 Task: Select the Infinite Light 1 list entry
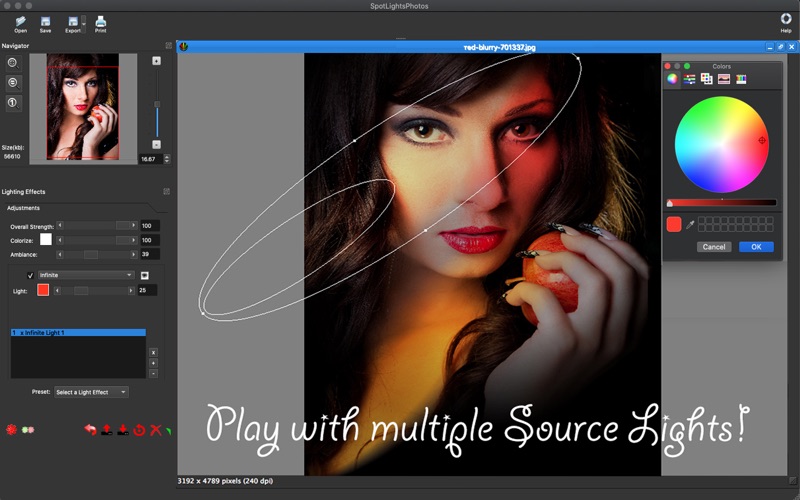[78, 333]
